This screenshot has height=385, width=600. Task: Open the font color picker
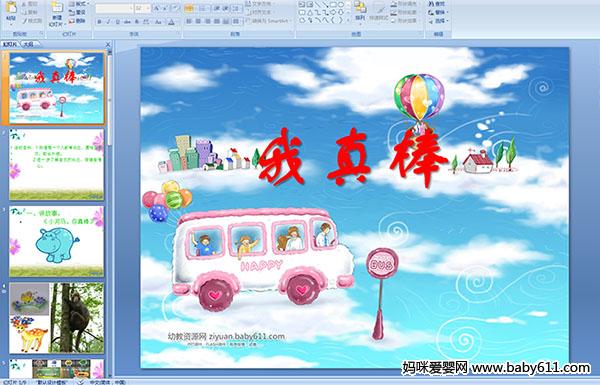coord(172,22)
